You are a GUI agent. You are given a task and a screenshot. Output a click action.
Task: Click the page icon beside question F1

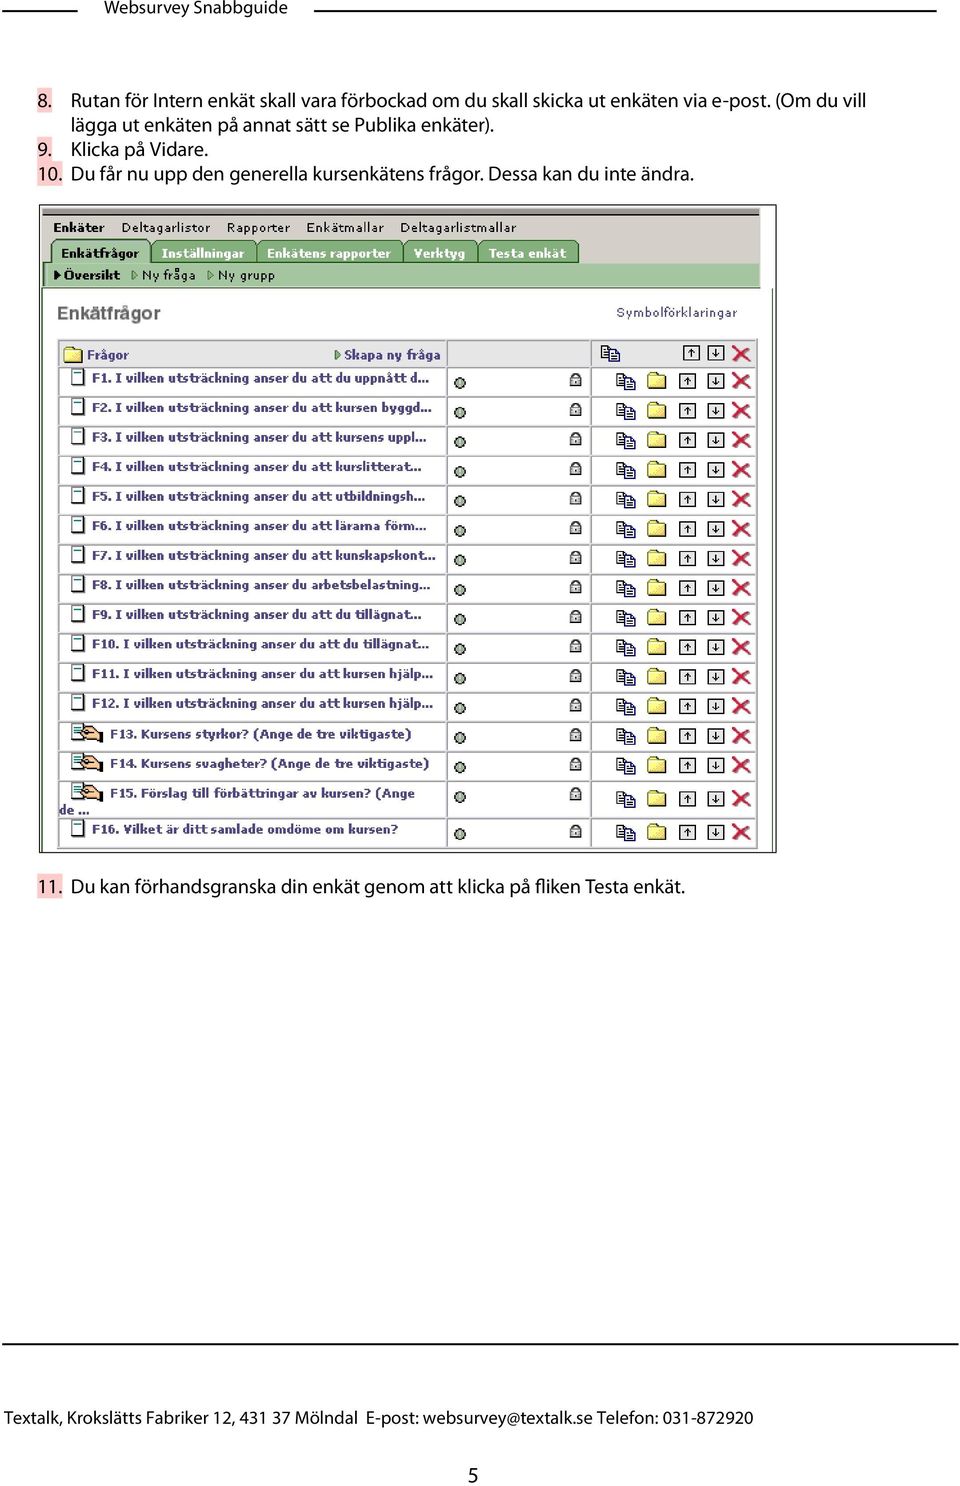click(x=77, y=378)
